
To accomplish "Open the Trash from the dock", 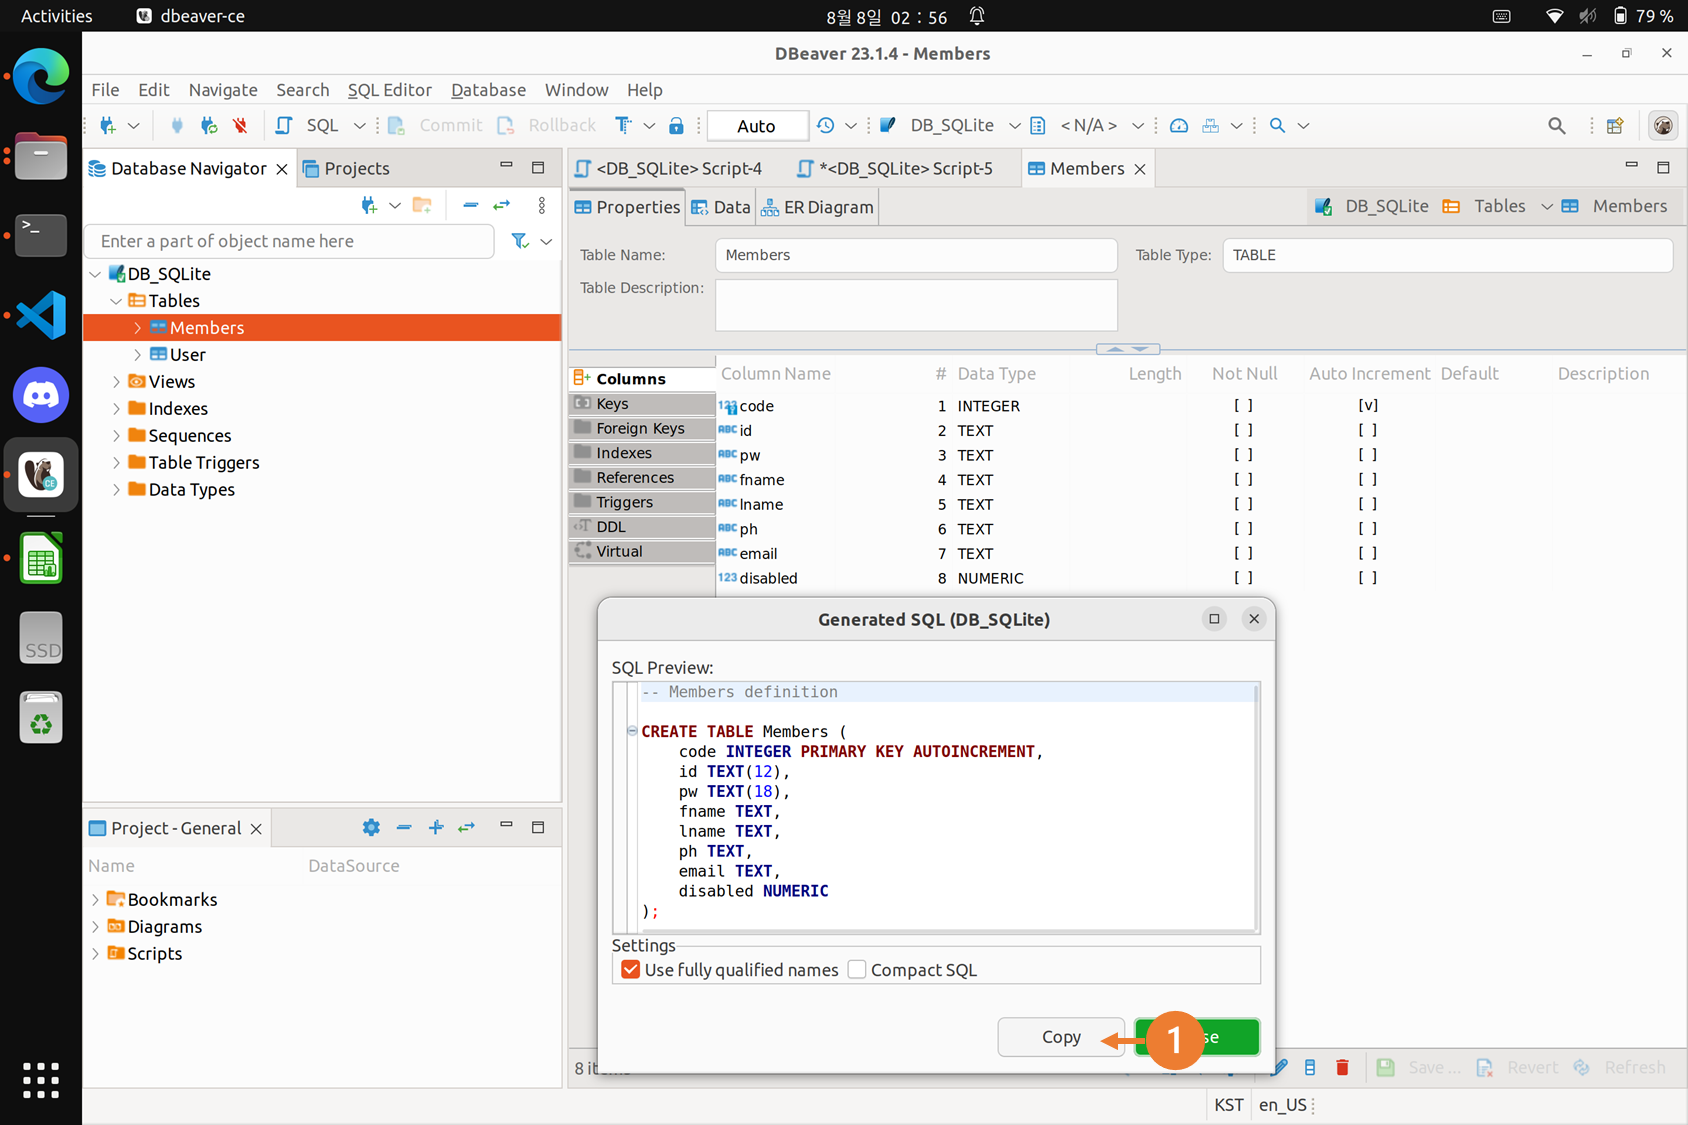I will click(x=41, y=718).
